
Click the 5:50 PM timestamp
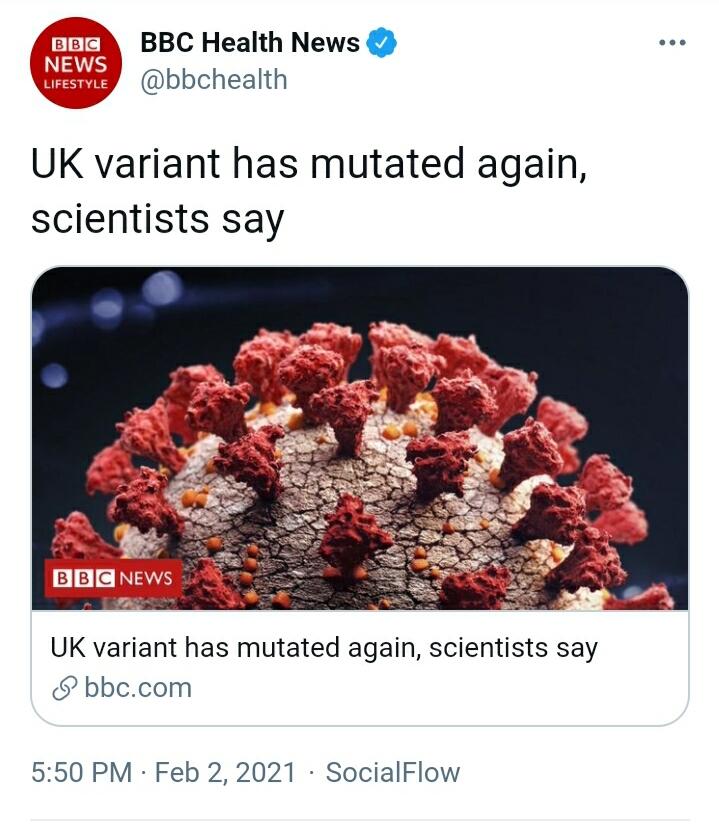(x=81, y=772)
